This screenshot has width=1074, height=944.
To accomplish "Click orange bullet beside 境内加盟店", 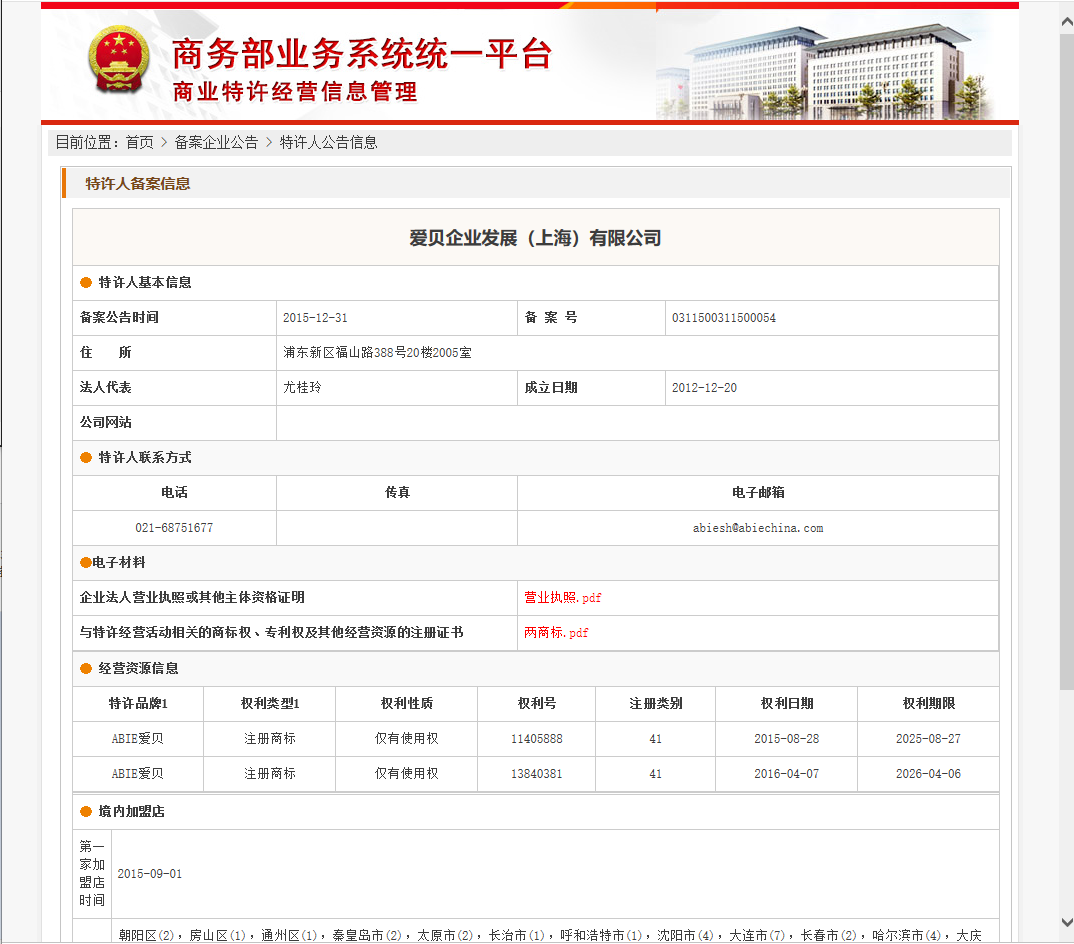I will [86, 812].
